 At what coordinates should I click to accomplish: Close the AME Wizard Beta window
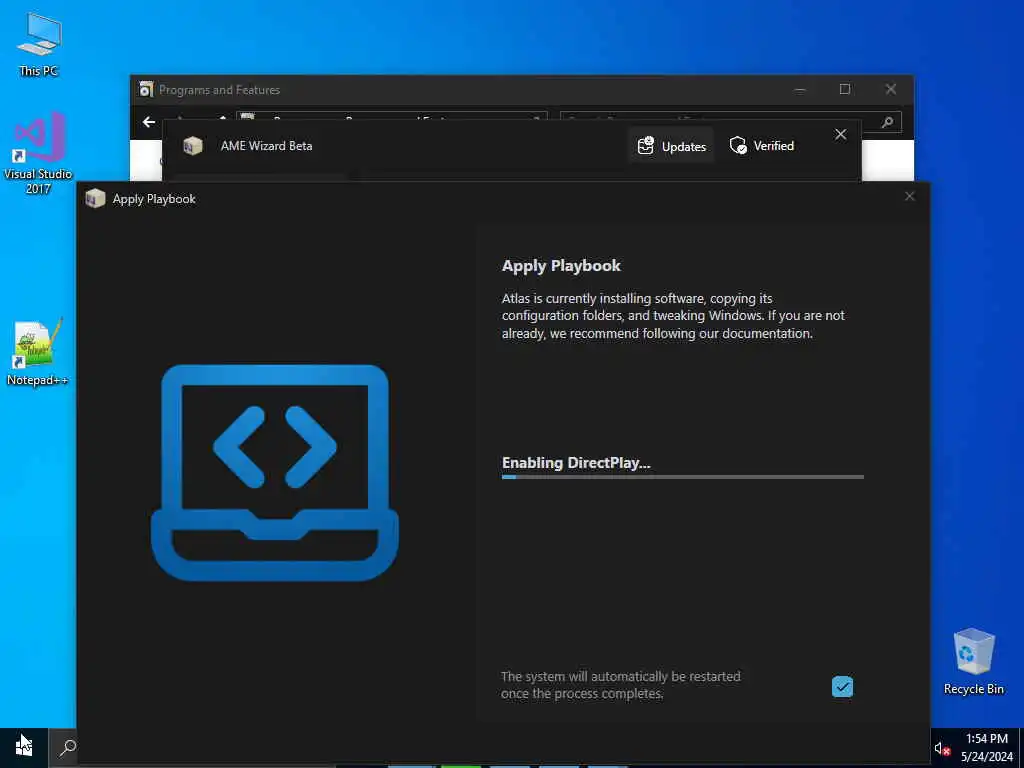click(x=840, y=135)
